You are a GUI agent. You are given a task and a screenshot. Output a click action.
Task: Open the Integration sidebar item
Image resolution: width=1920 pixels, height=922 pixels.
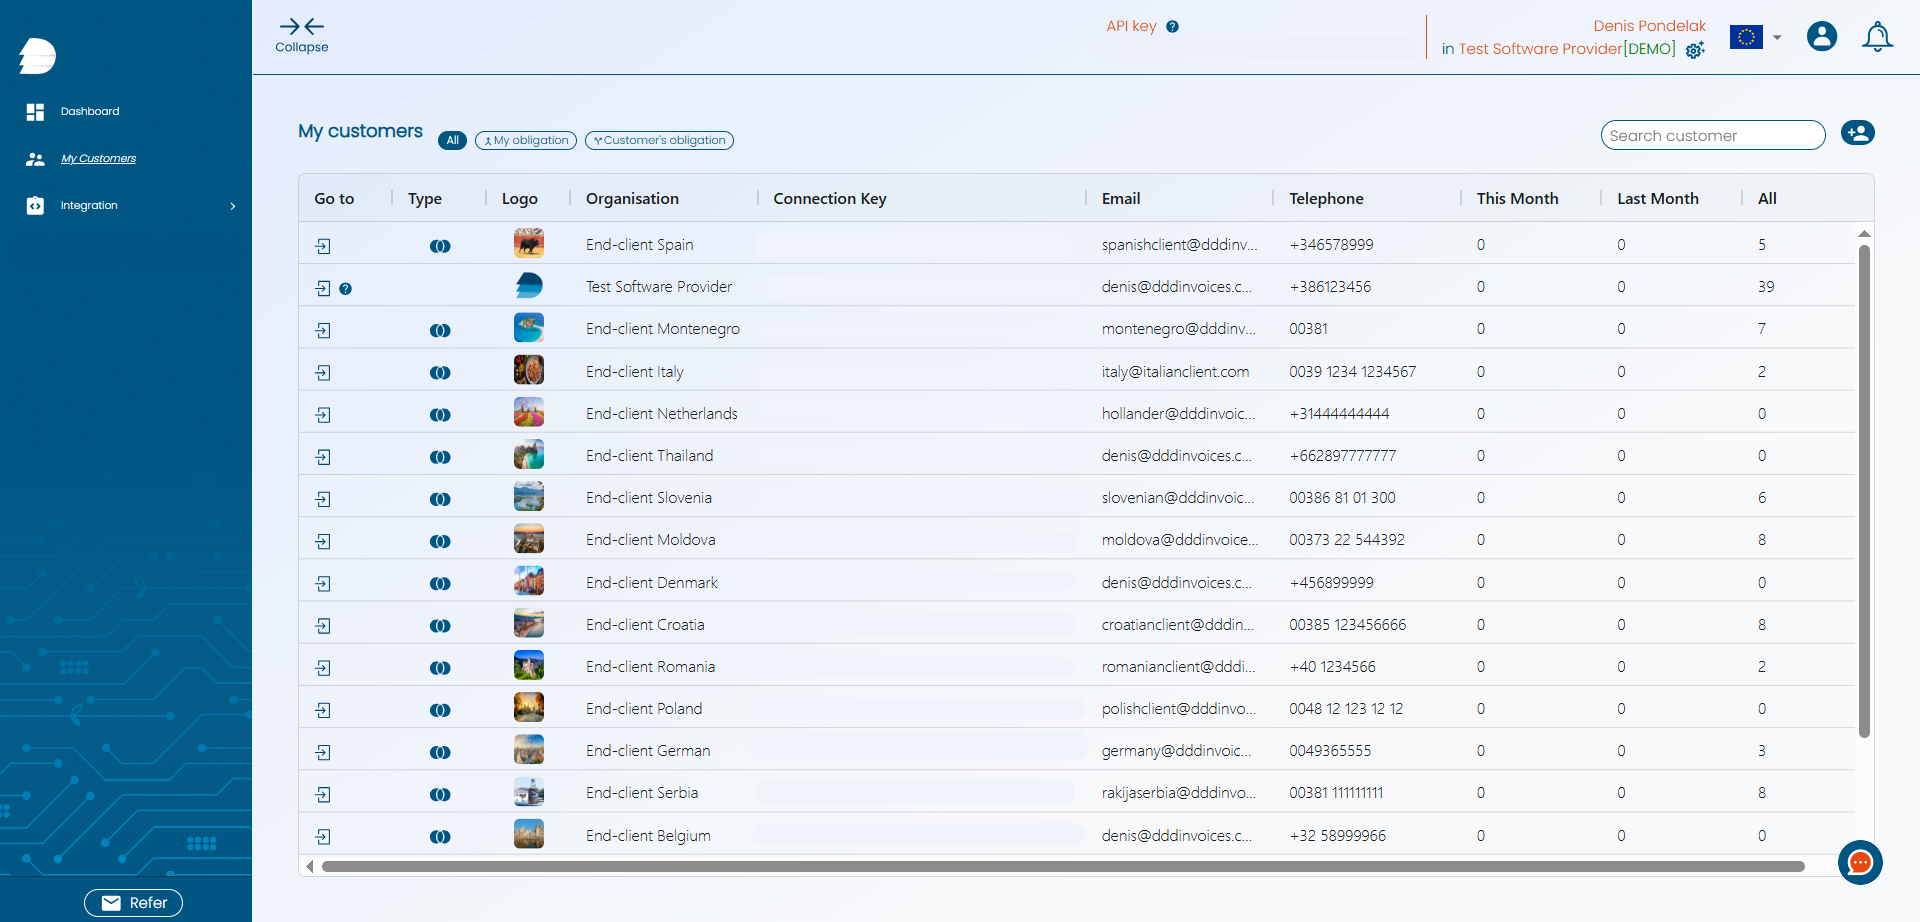coord(89,206)
